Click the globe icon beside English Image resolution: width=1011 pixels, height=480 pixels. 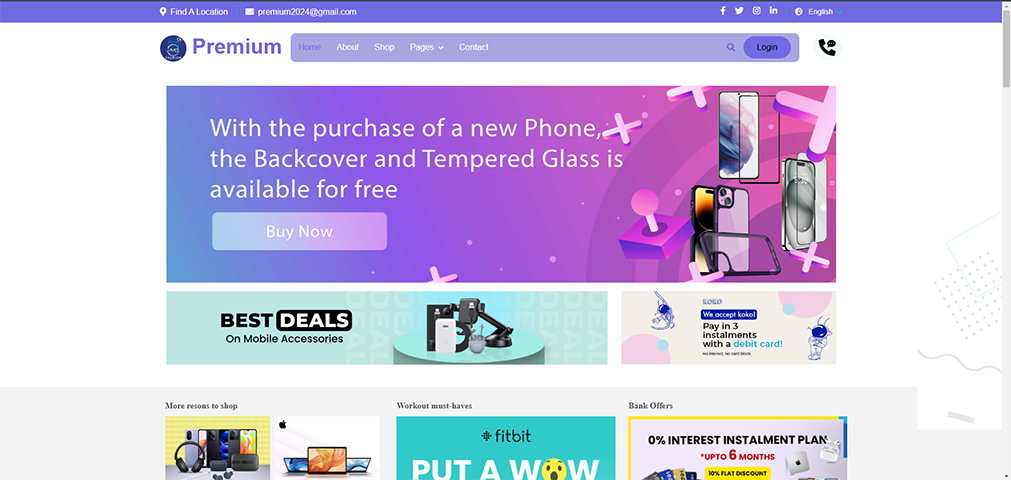tap(799, 12)
